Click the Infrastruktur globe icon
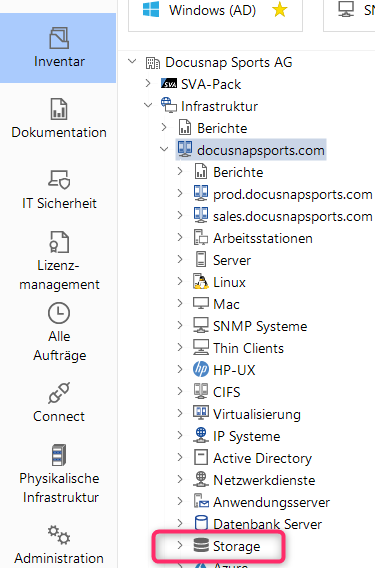Screen dimensions: 375x568 169,105
